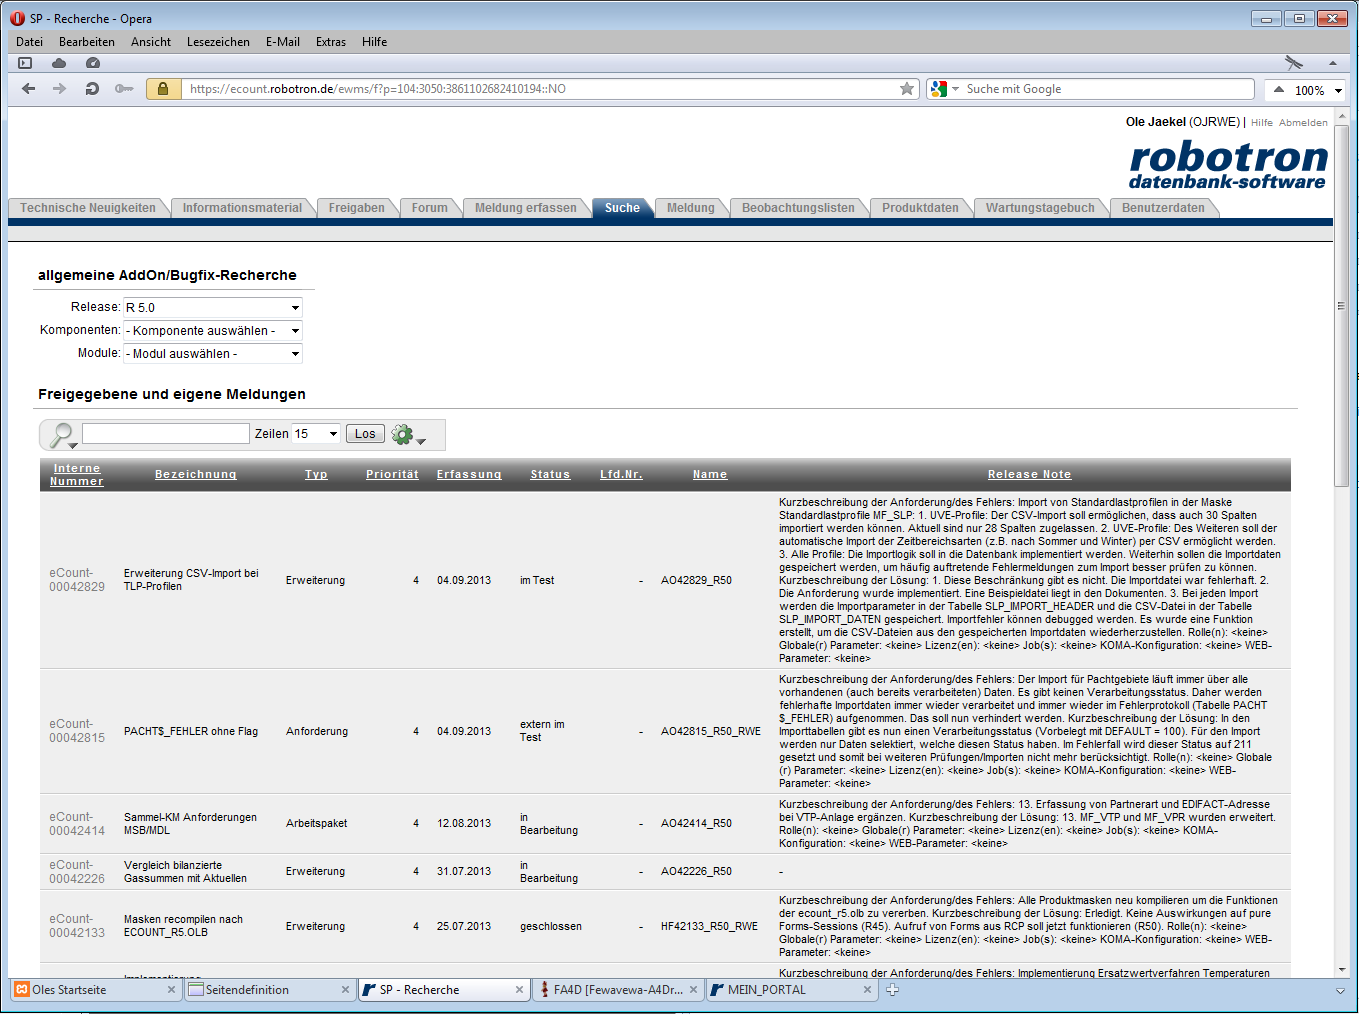
Task: Close the SP - Recherche tab
Action: (x=519, y=990)
